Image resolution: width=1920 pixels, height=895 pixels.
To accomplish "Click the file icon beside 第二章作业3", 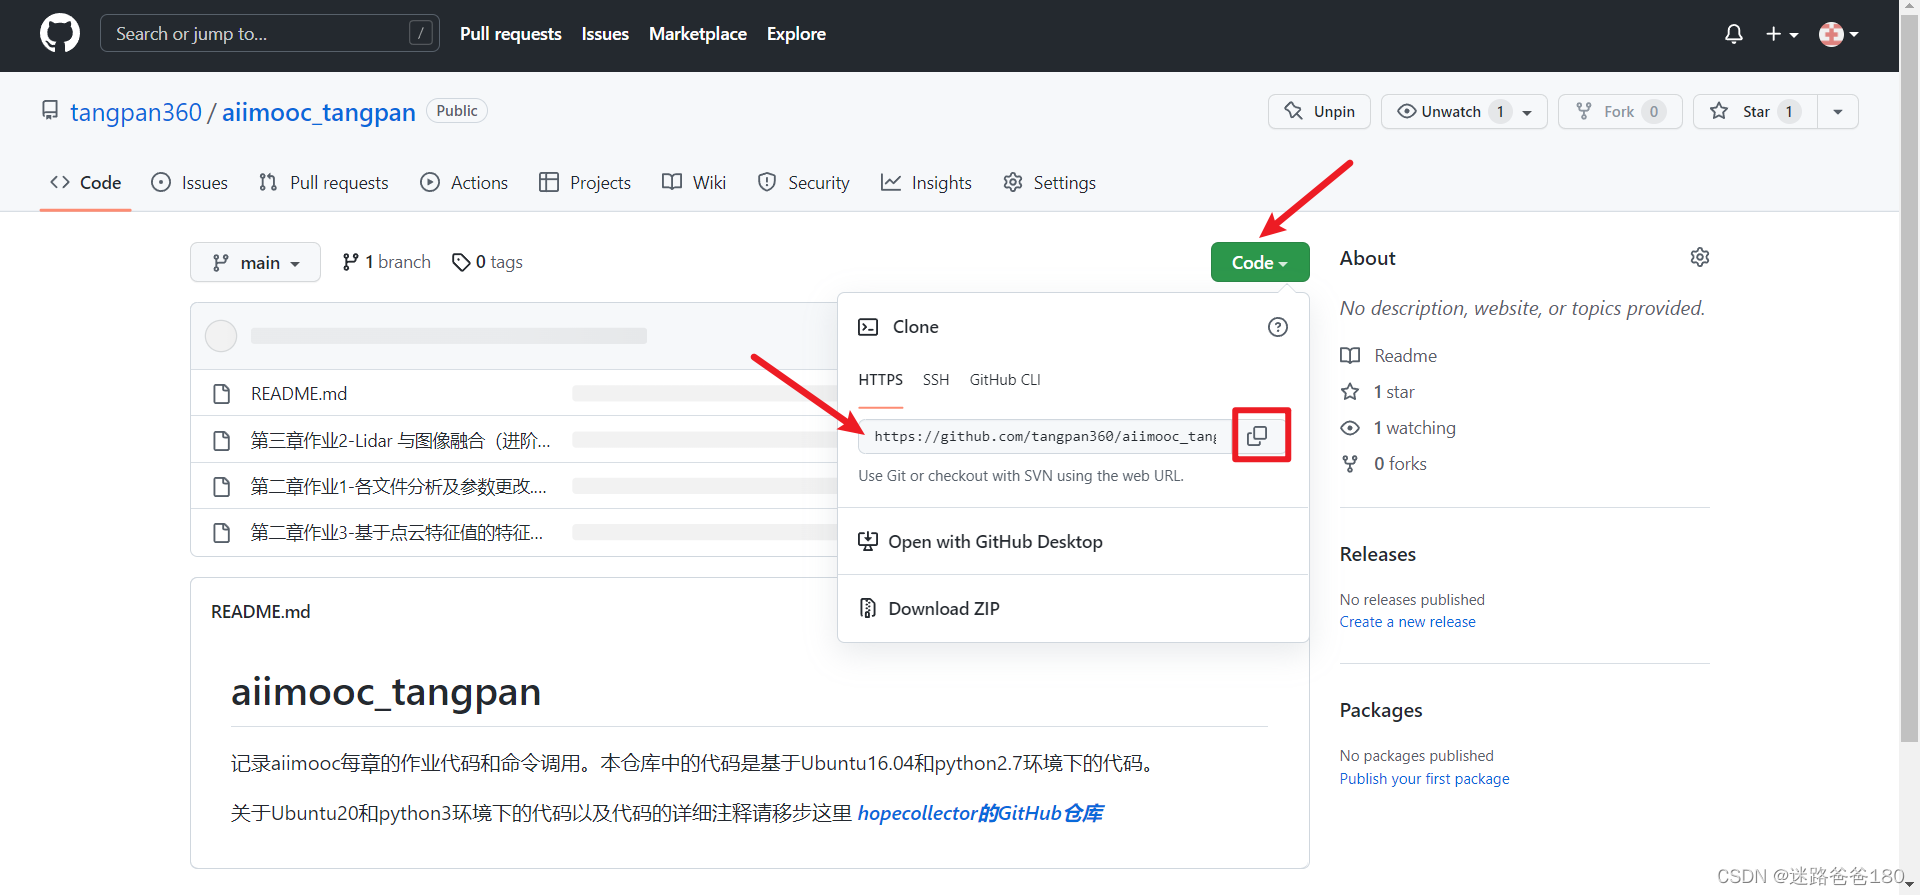I will click(x=222, y=532).
